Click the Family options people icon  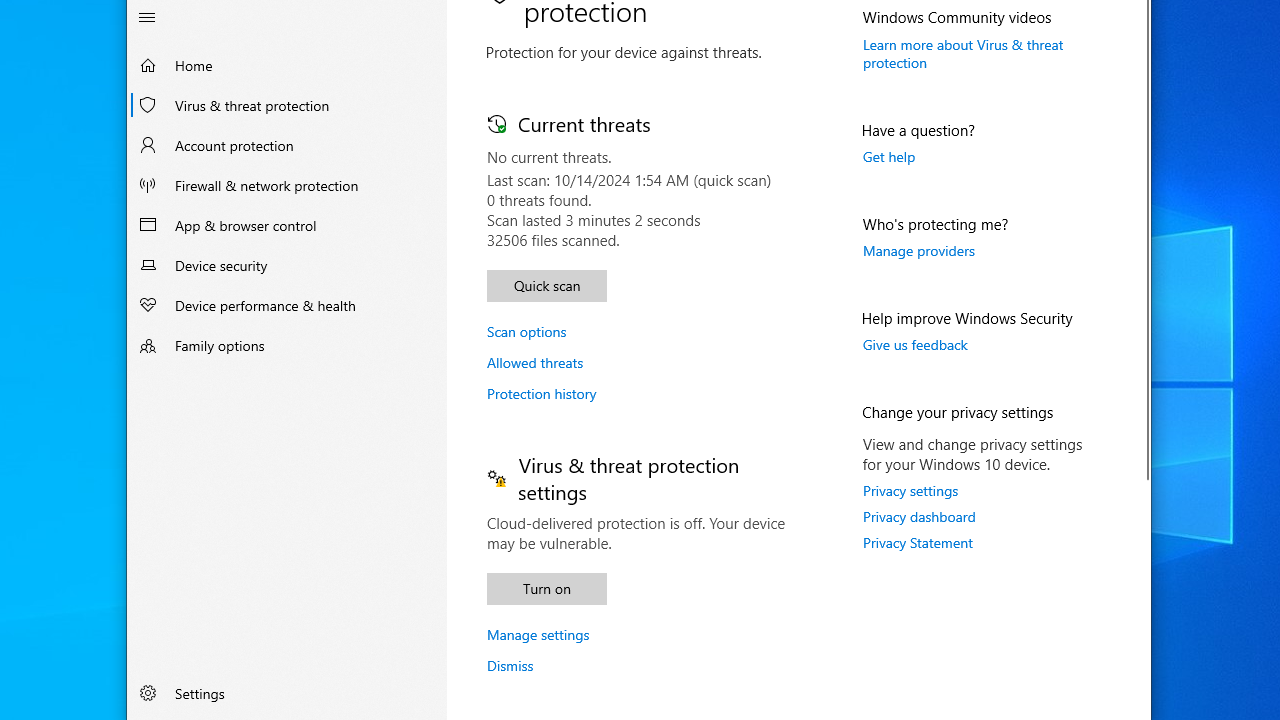coord(148,345)
